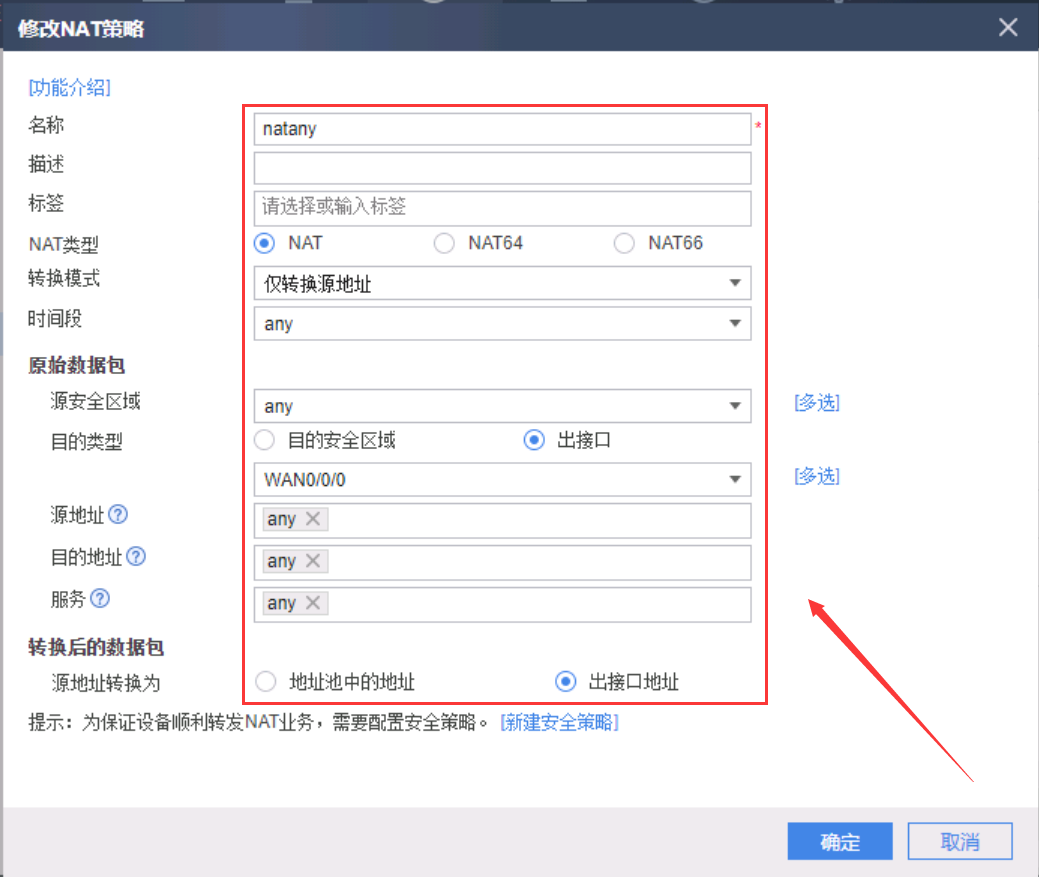The height and width of the screenshot is (877, 1039).
Task: Click the 功能介绍 link
Action: pos(69,88)
